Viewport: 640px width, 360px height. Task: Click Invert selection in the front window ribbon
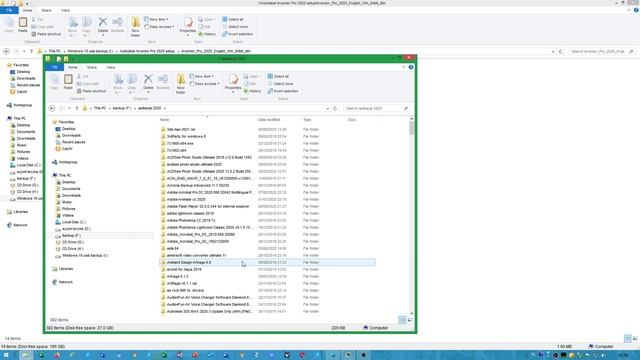tap(283, 91)
